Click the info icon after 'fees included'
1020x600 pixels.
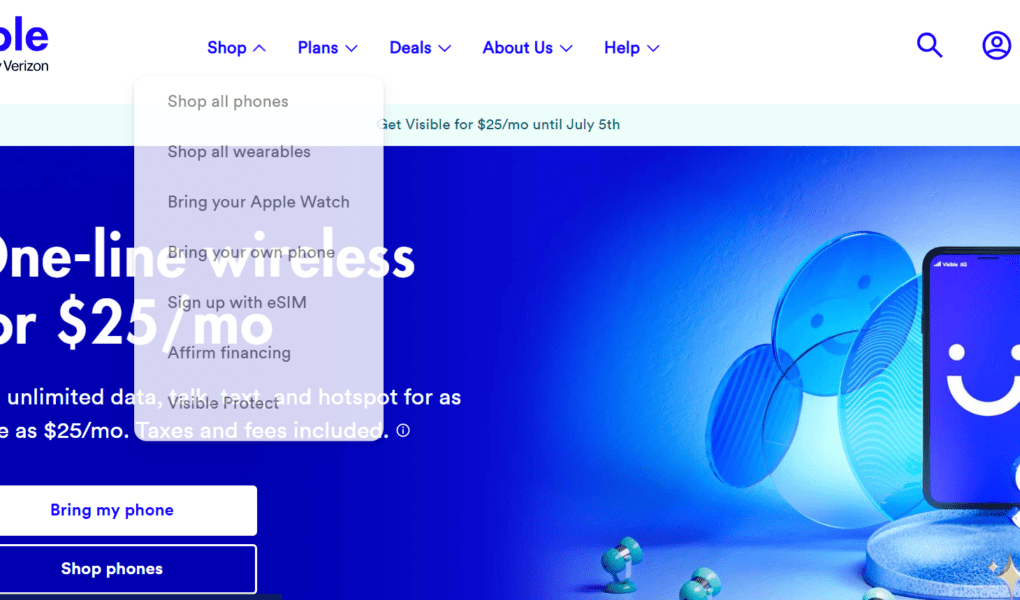coord(403,430)
